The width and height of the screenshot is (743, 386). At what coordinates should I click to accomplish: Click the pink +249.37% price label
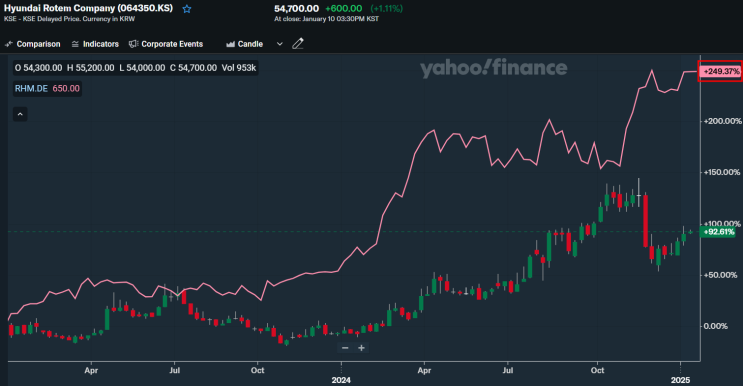click(720, 72)
